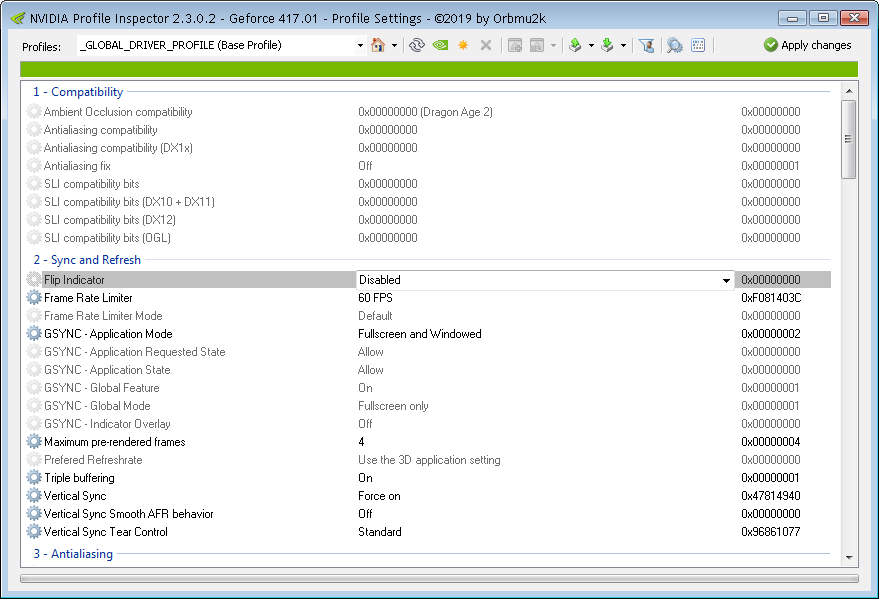Select GSYNC - Application Requested State row

point(428,351)
